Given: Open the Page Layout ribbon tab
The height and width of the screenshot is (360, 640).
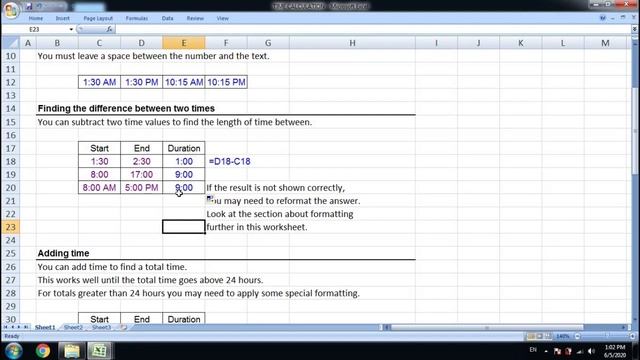Looking at the screenshot, I should coord(98,18).
